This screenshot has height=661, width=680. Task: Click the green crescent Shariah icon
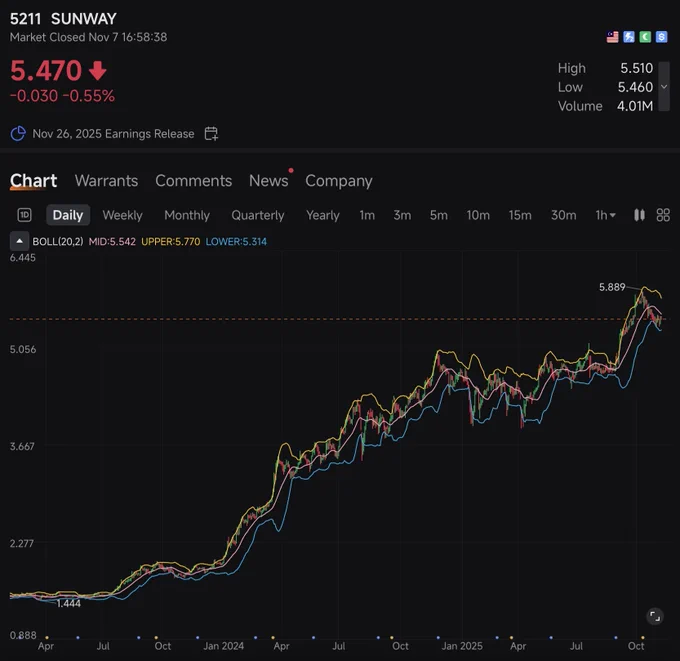(645, 37)
